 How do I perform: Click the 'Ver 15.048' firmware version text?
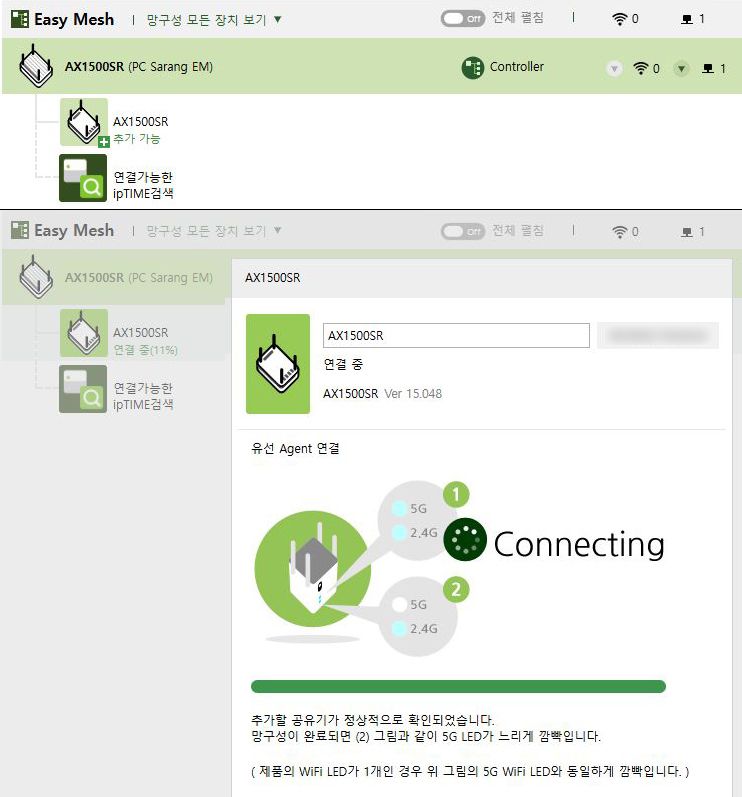point(413,394)
